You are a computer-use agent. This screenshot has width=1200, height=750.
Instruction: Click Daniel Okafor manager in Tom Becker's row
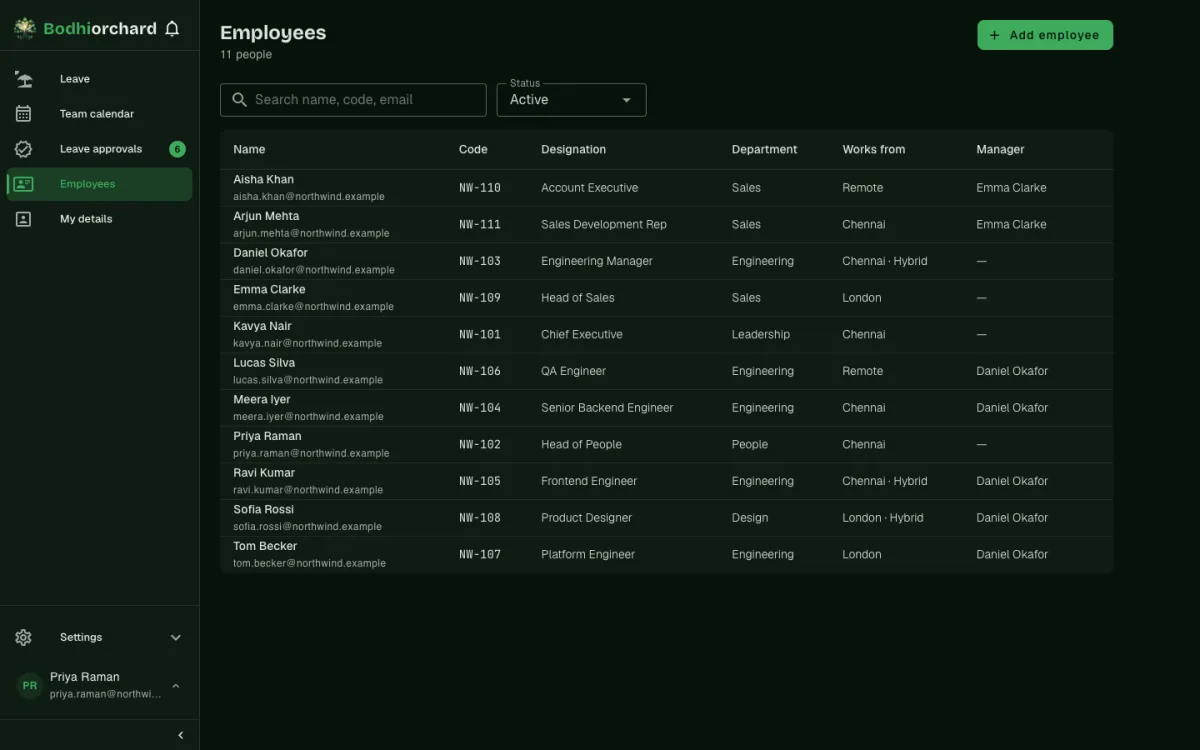[1012, 554]
